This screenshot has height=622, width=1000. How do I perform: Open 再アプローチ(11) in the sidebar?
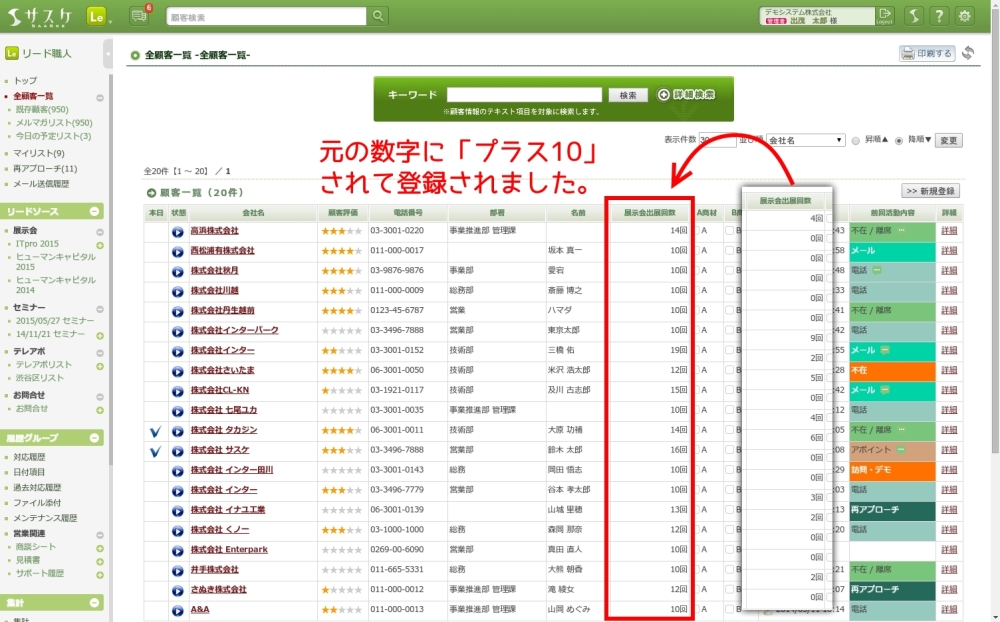(45, 168)
